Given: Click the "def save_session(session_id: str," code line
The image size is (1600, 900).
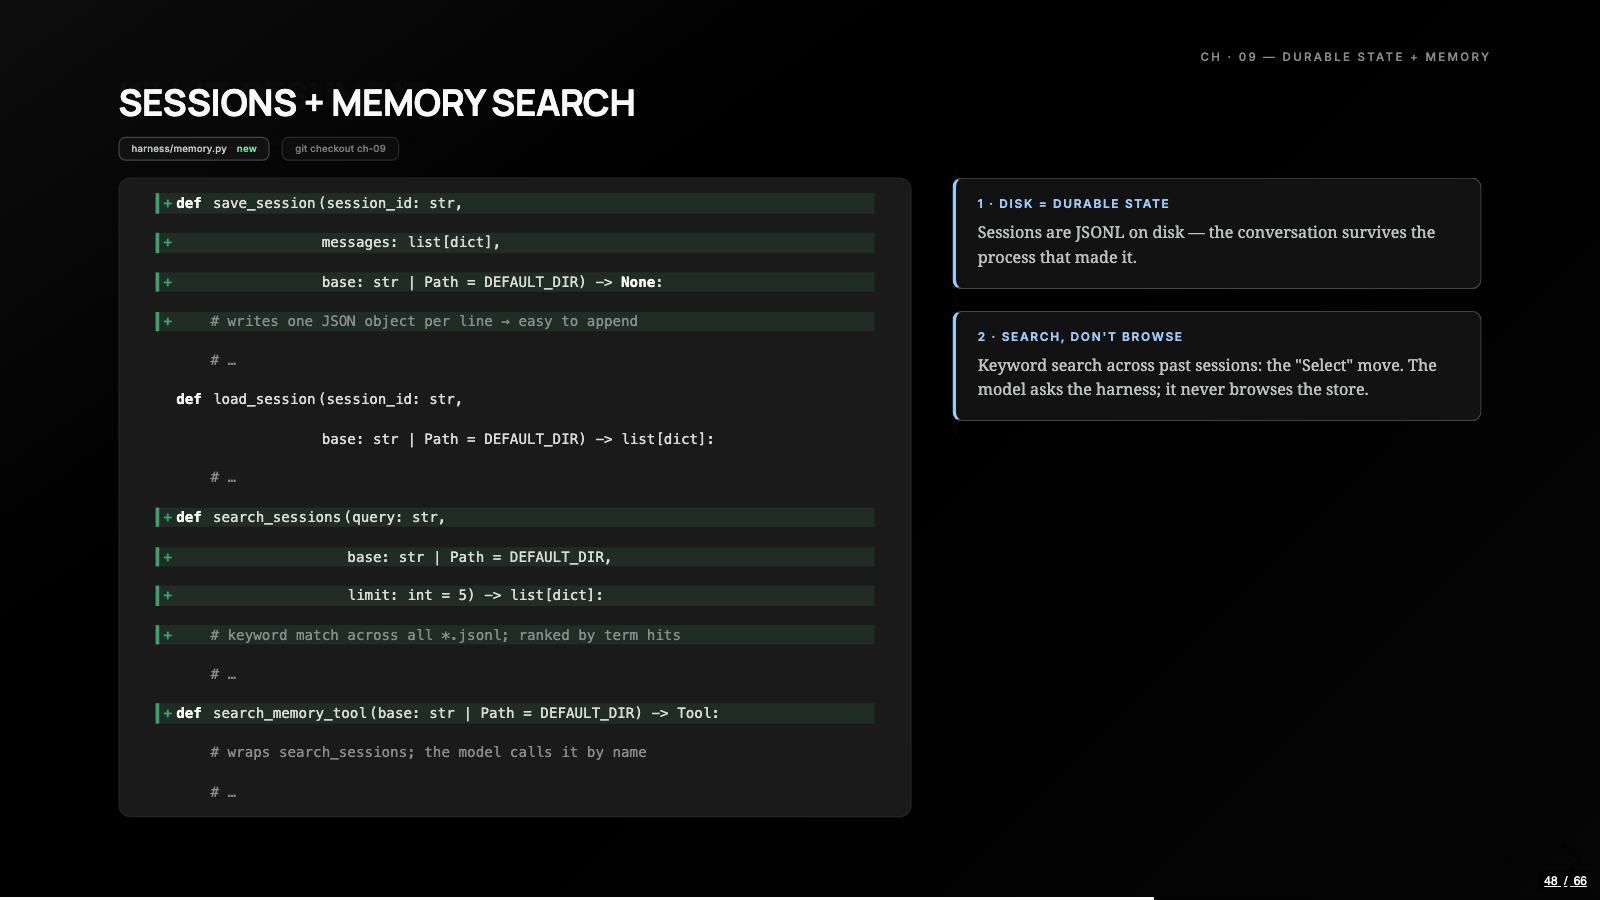Looking at the screenshot, I should 515,203.
